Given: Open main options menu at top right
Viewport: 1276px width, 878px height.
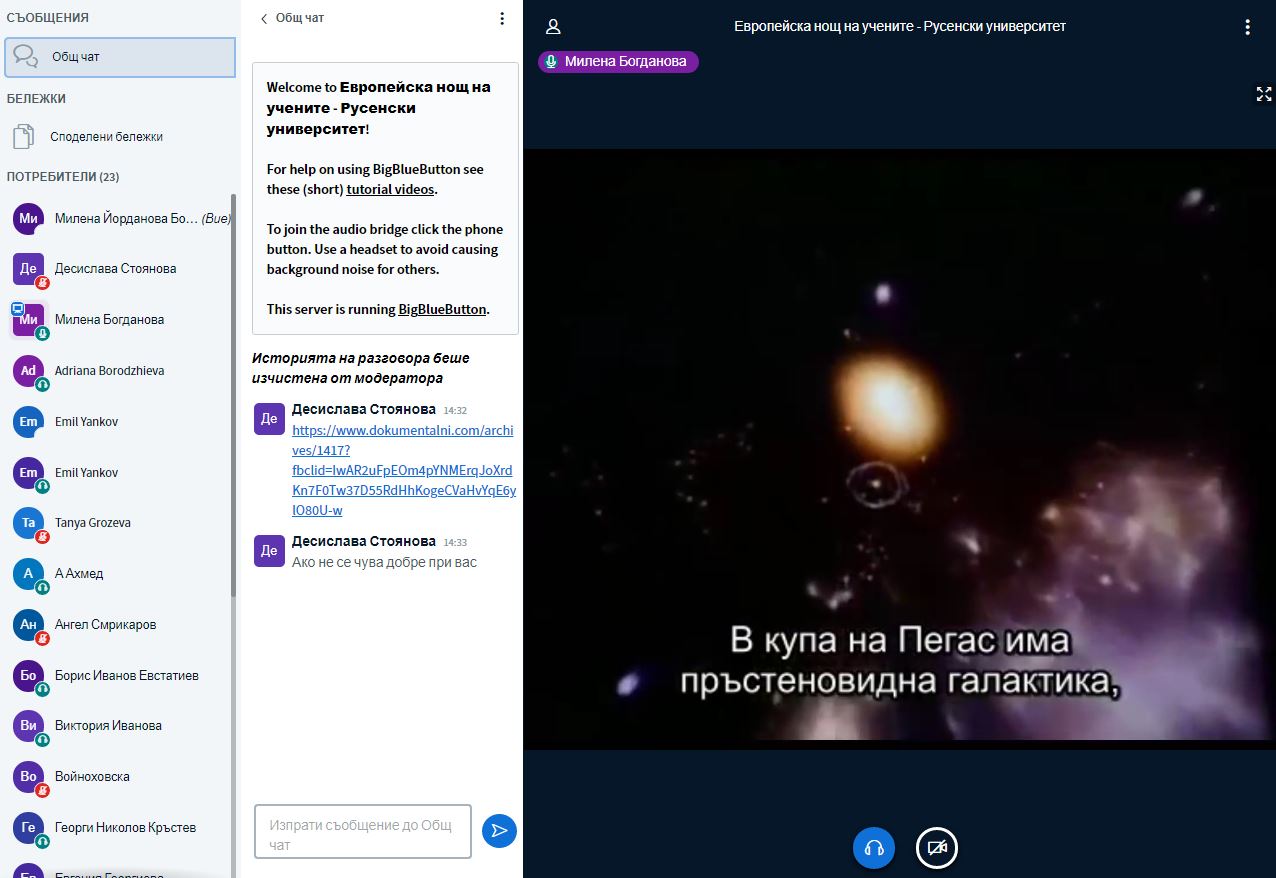Looking at the screenshot, I should 1247,27.
